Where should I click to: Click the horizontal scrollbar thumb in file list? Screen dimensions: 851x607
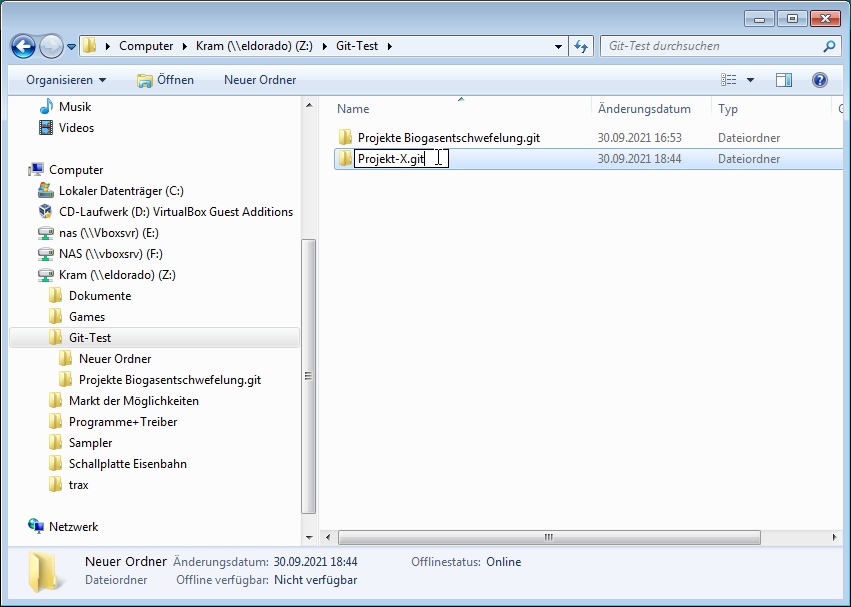549,538
